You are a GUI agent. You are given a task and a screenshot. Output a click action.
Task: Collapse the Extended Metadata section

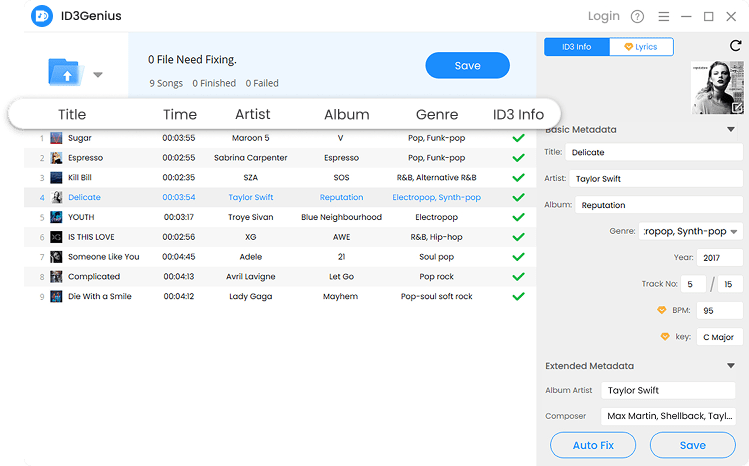pos(730,366)
